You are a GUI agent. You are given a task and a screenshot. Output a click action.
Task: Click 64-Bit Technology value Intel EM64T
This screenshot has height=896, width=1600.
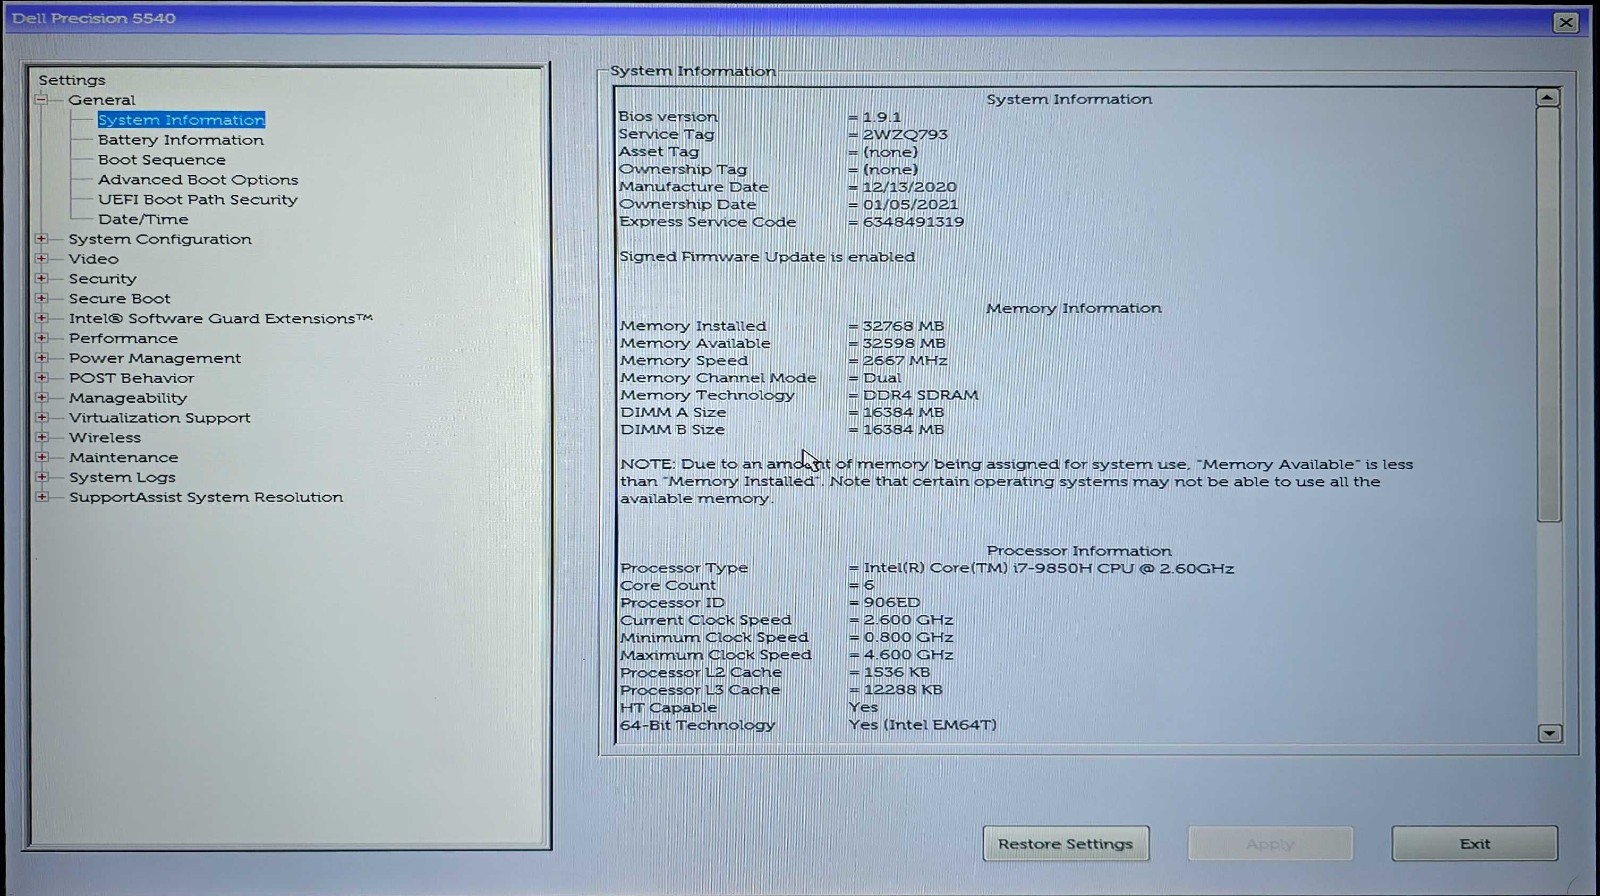pyautogui.click(x=922, y=725)
